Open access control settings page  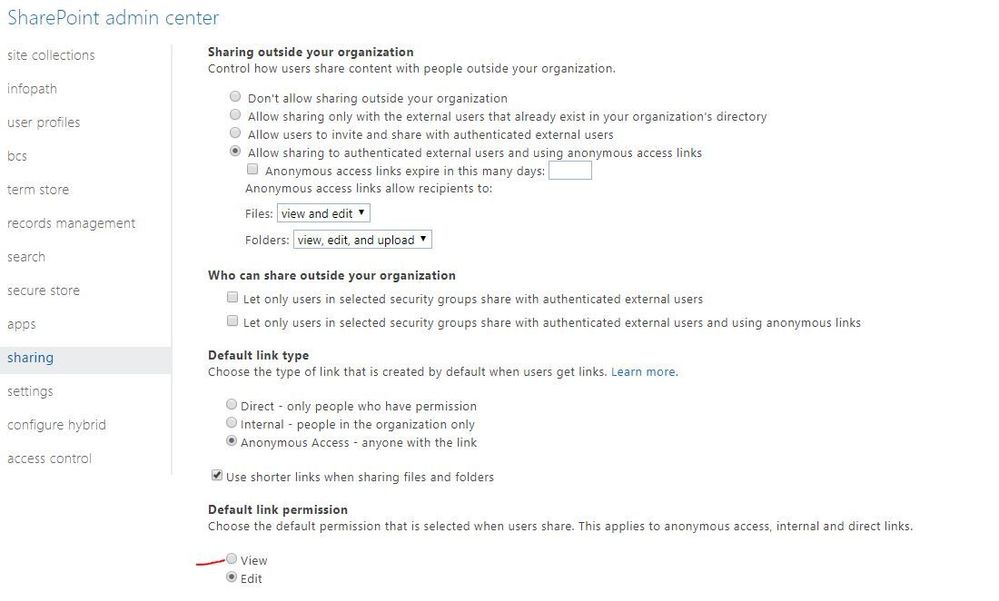coord(49,458)
